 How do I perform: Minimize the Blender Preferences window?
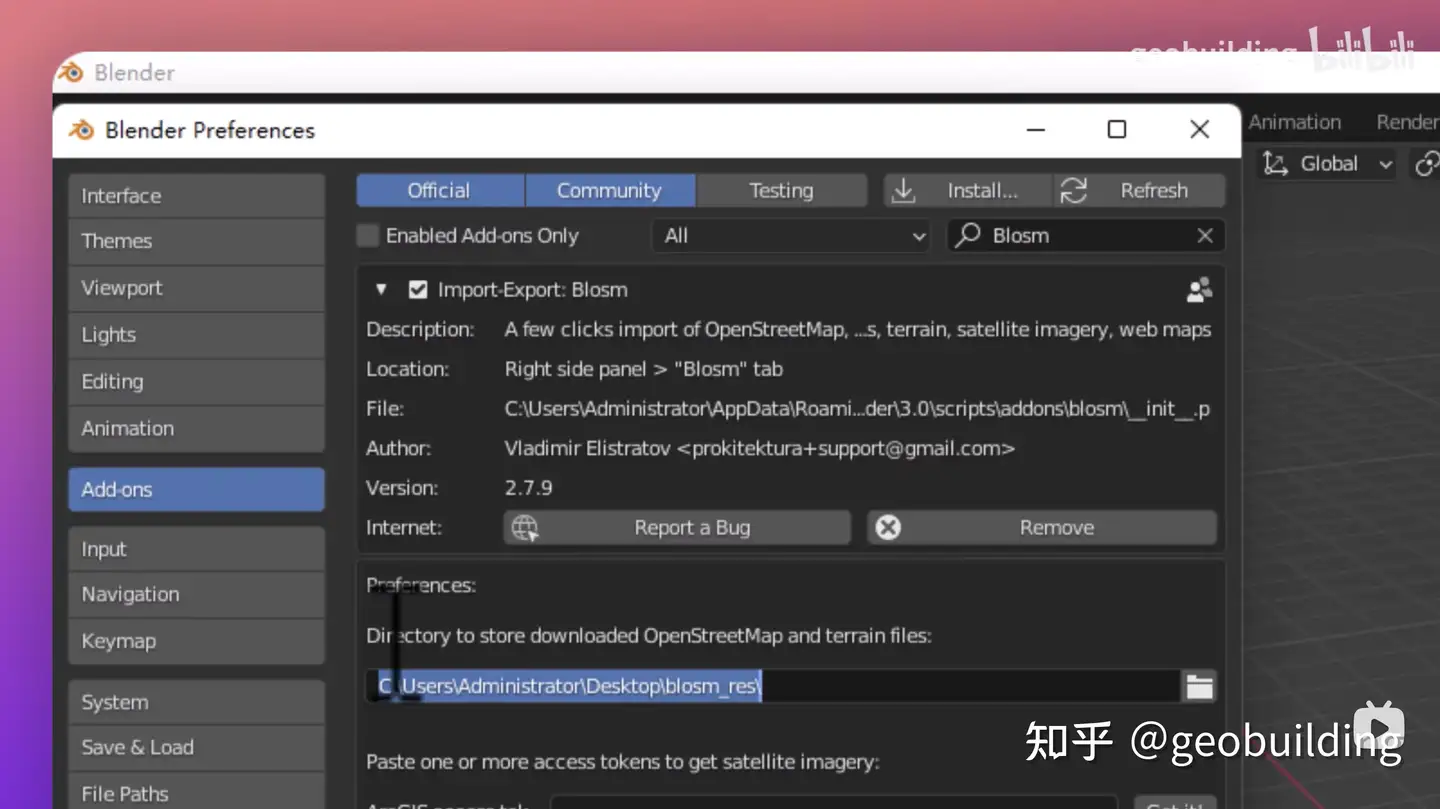click(x=1036, y=129)
